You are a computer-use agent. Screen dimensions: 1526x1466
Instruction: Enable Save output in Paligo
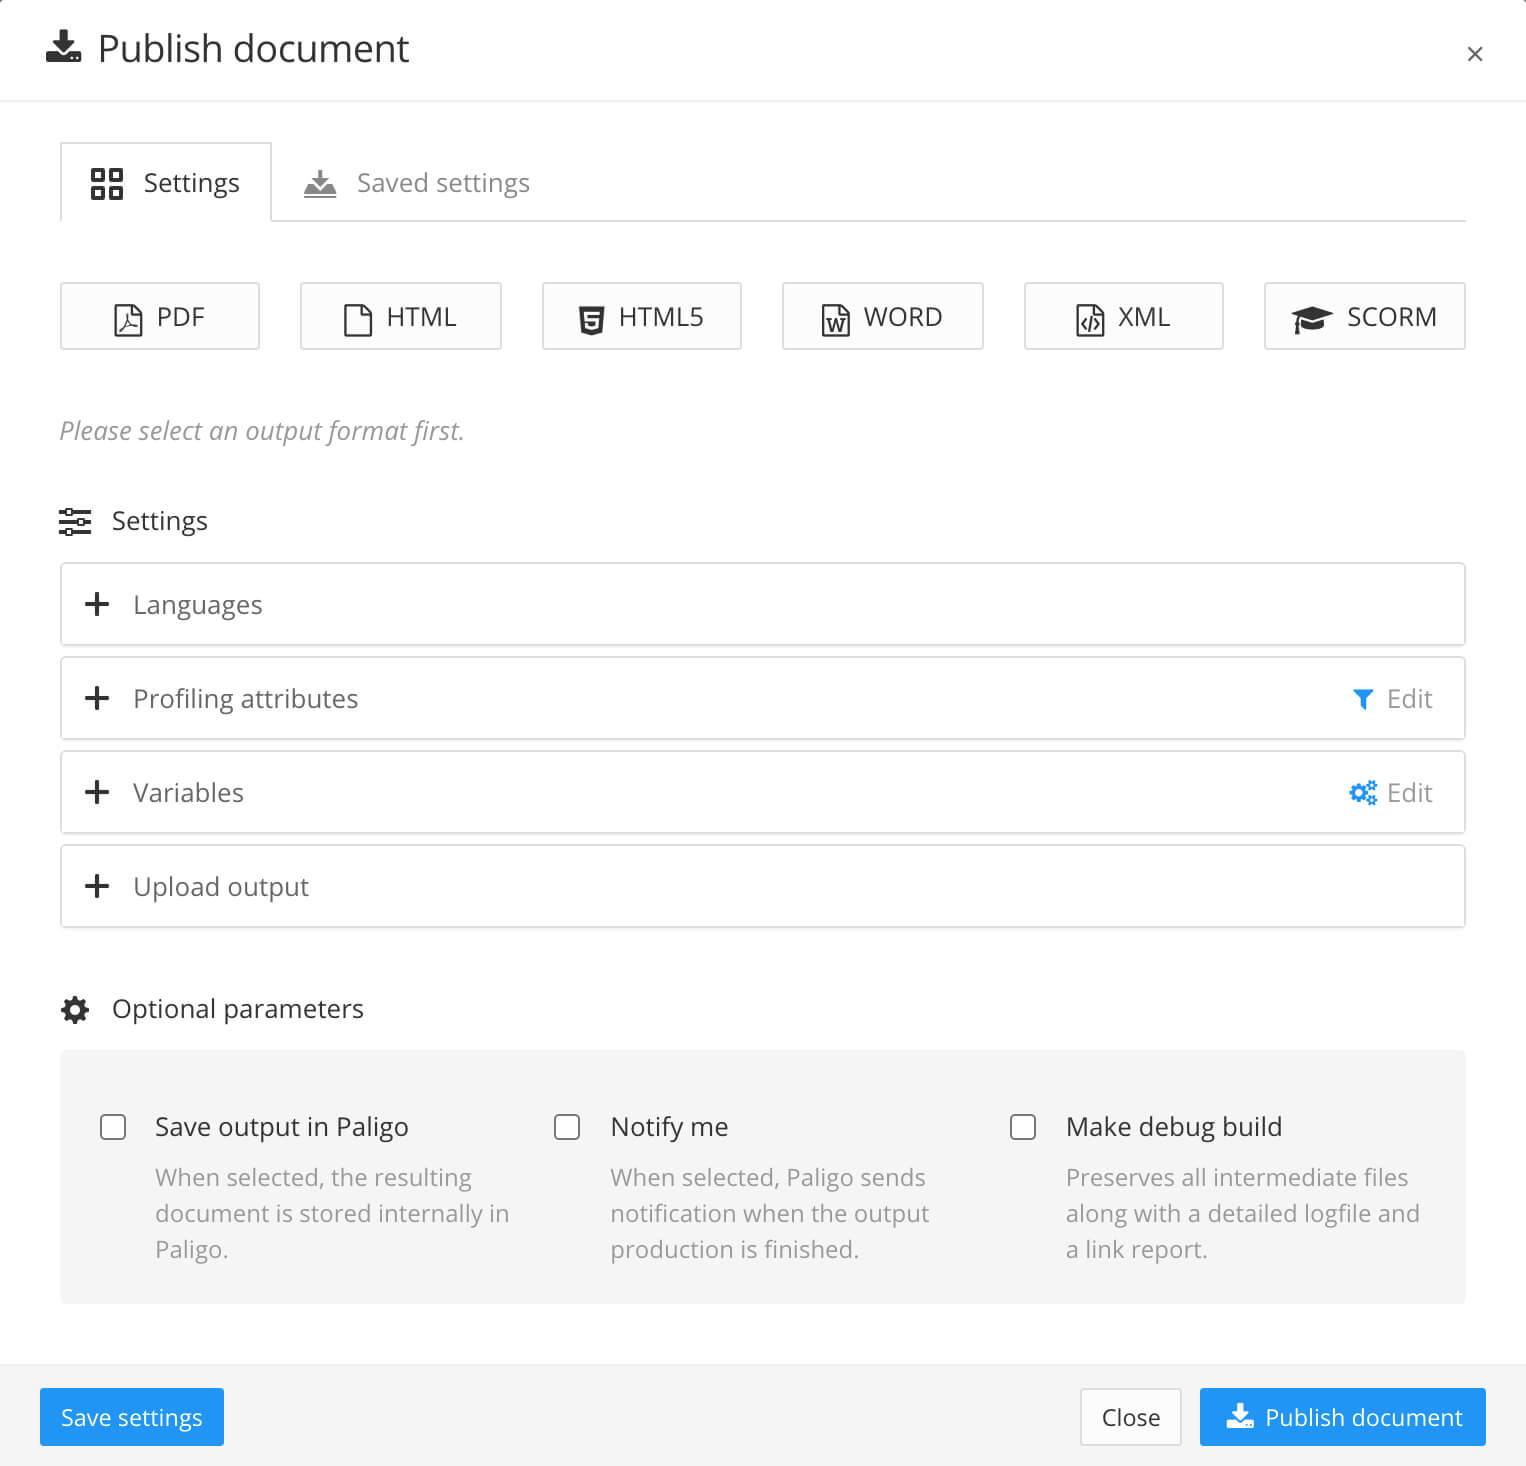click(x=113, y=1127)
